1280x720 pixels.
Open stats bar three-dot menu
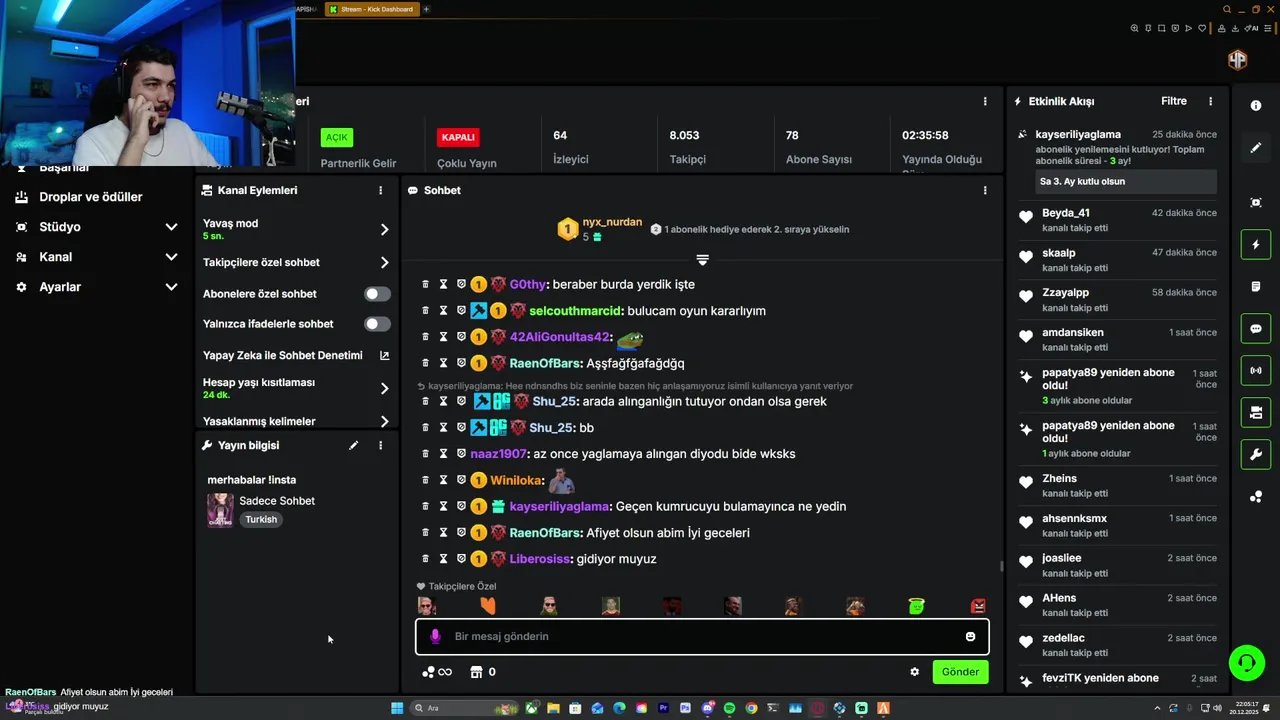985,101
